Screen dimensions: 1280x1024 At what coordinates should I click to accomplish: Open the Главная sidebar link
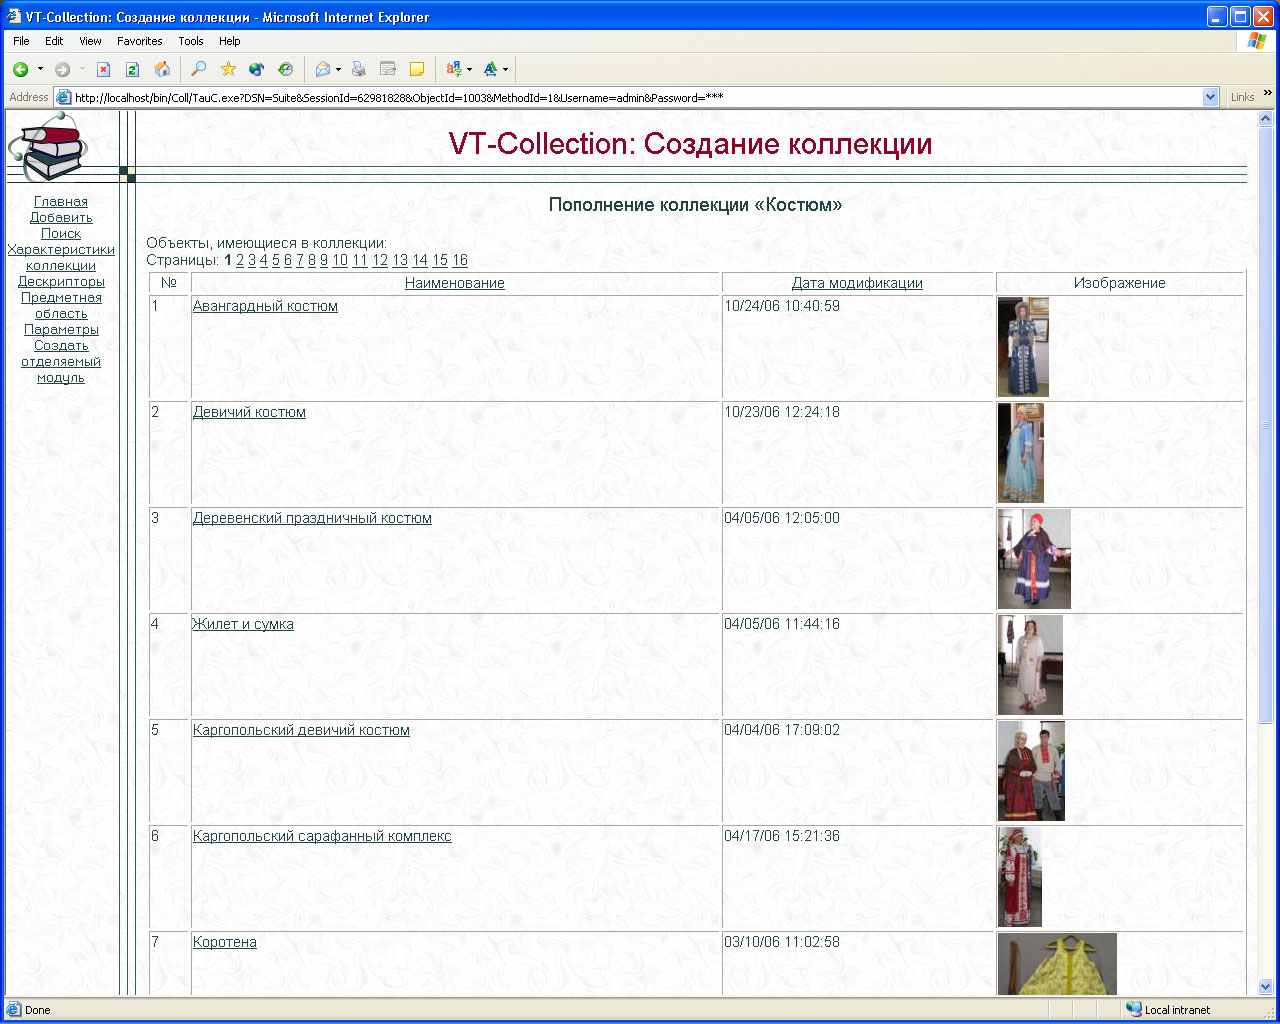click(x=61, y=201)
